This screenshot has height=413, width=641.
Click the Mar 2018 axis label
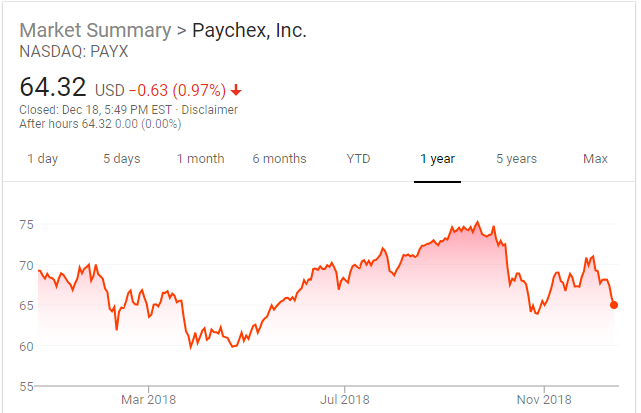[x=148, y=399]
